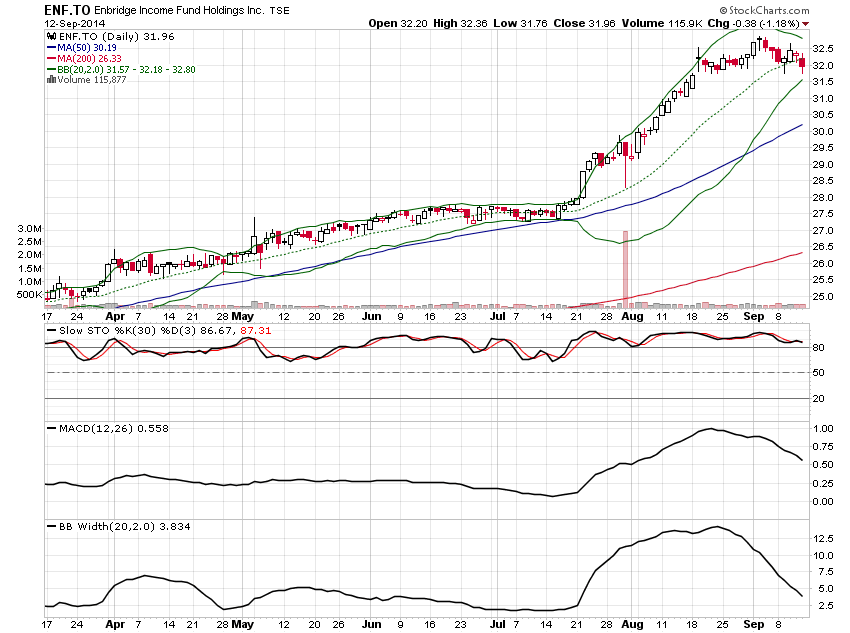Click the Low 31.76 value

(x=520, y=23)
